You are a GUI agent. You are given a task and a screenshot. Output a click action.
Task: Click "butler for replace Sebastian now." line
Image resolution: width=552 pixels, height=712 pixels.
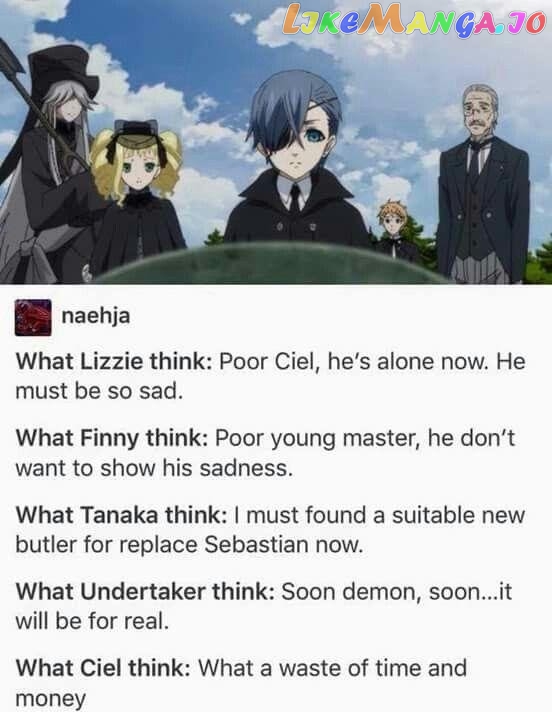[190, 544]
